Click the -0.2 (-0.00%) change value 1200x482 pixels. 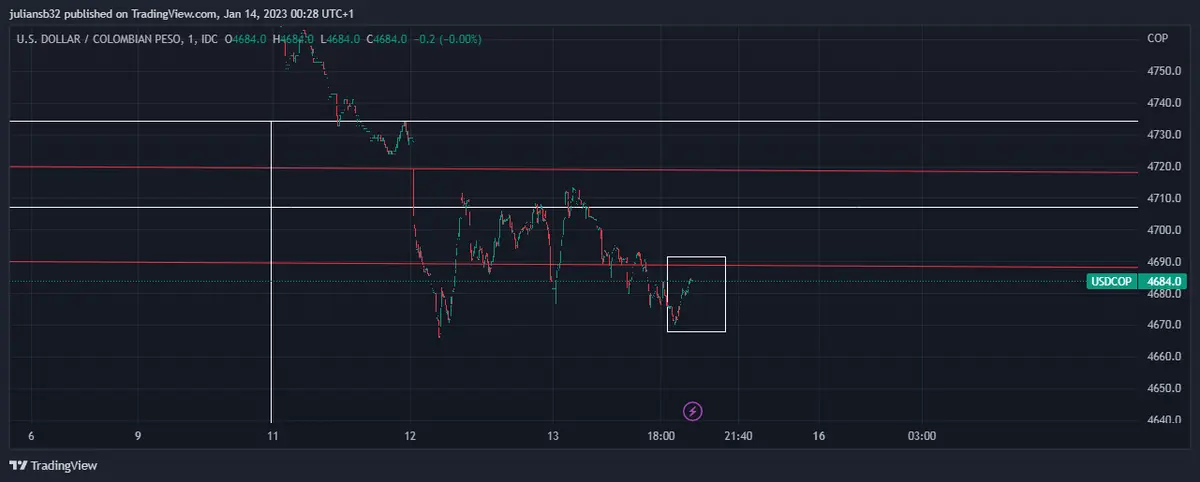[x=447, y=39]
